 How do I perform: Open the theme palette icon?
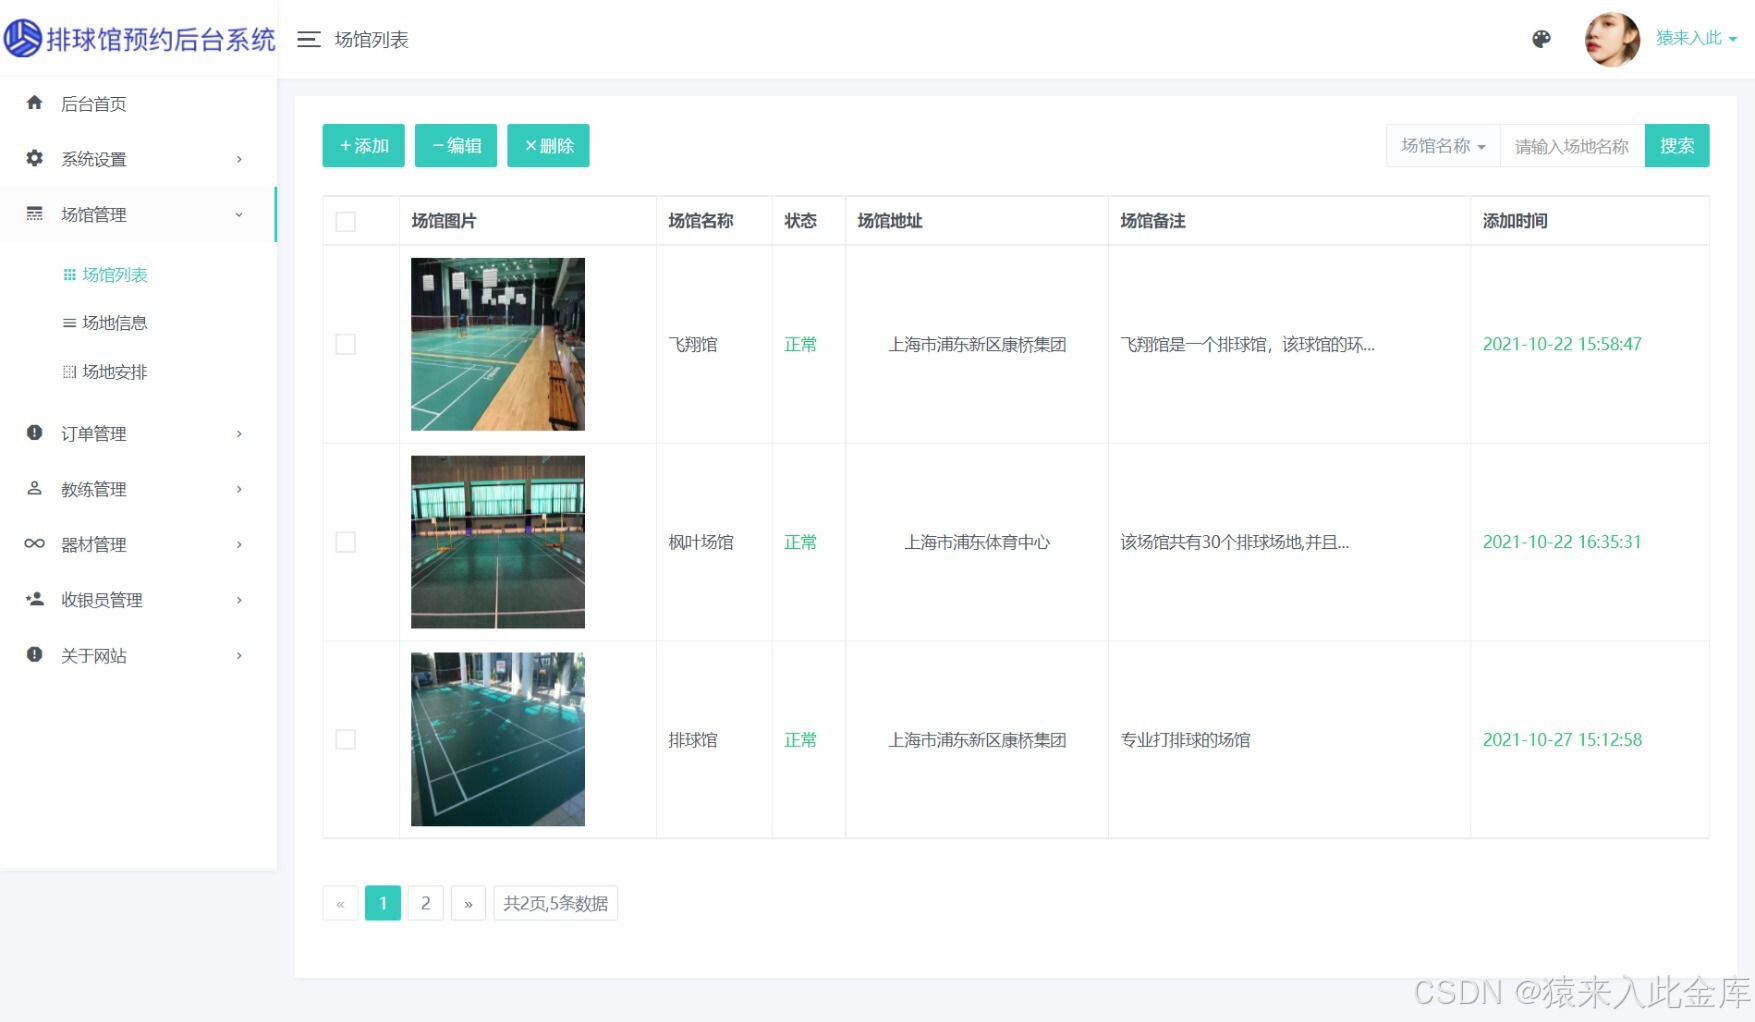tap(1541, 39)
